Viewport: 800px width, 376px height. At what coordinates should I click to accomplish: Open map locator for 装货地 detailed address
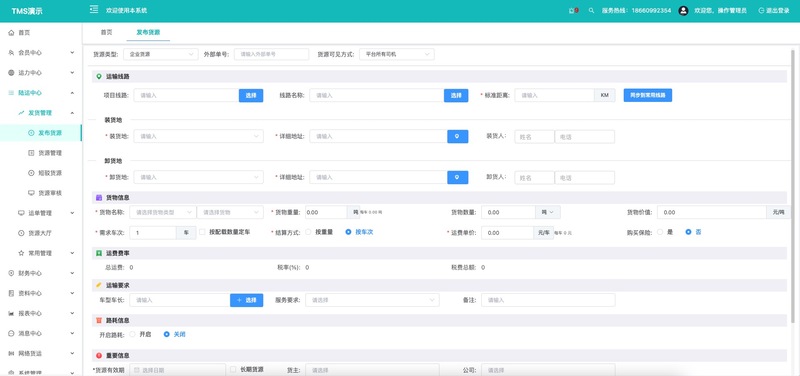coord(458,136)
